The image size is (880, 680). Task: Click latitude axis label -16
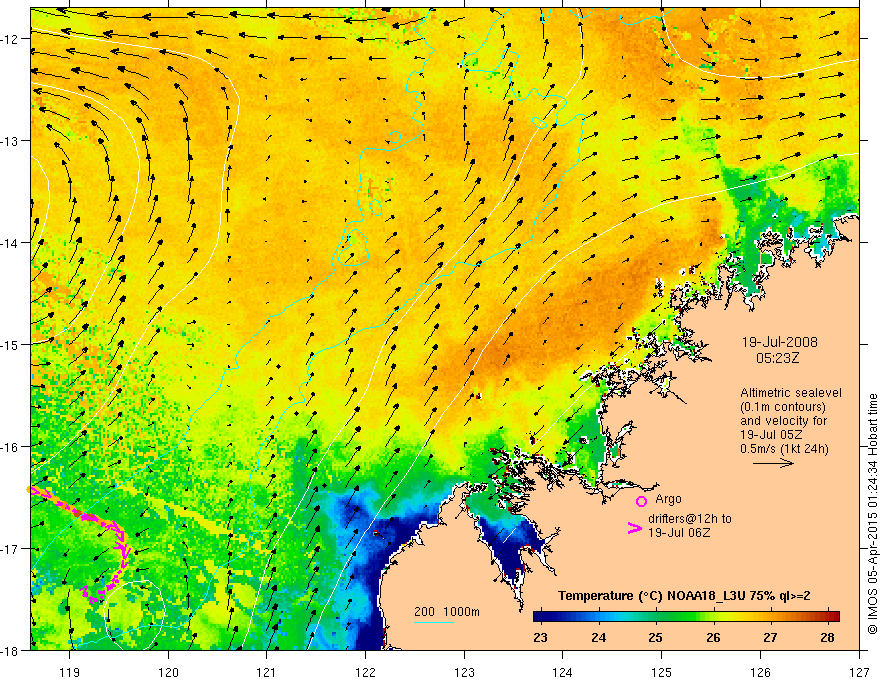pyautogui.click(x=11, y=447)
